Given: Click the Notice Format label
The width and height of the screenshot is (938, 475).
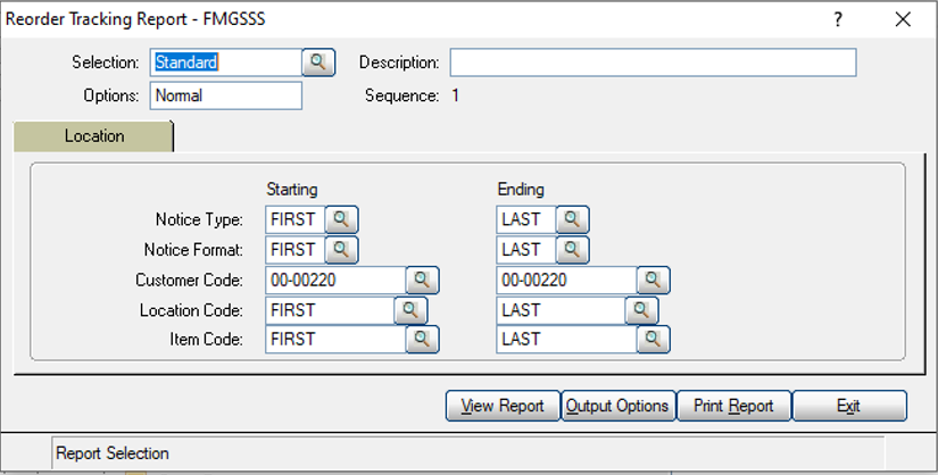Looking at the screenshot, I should tap(193, 249).
